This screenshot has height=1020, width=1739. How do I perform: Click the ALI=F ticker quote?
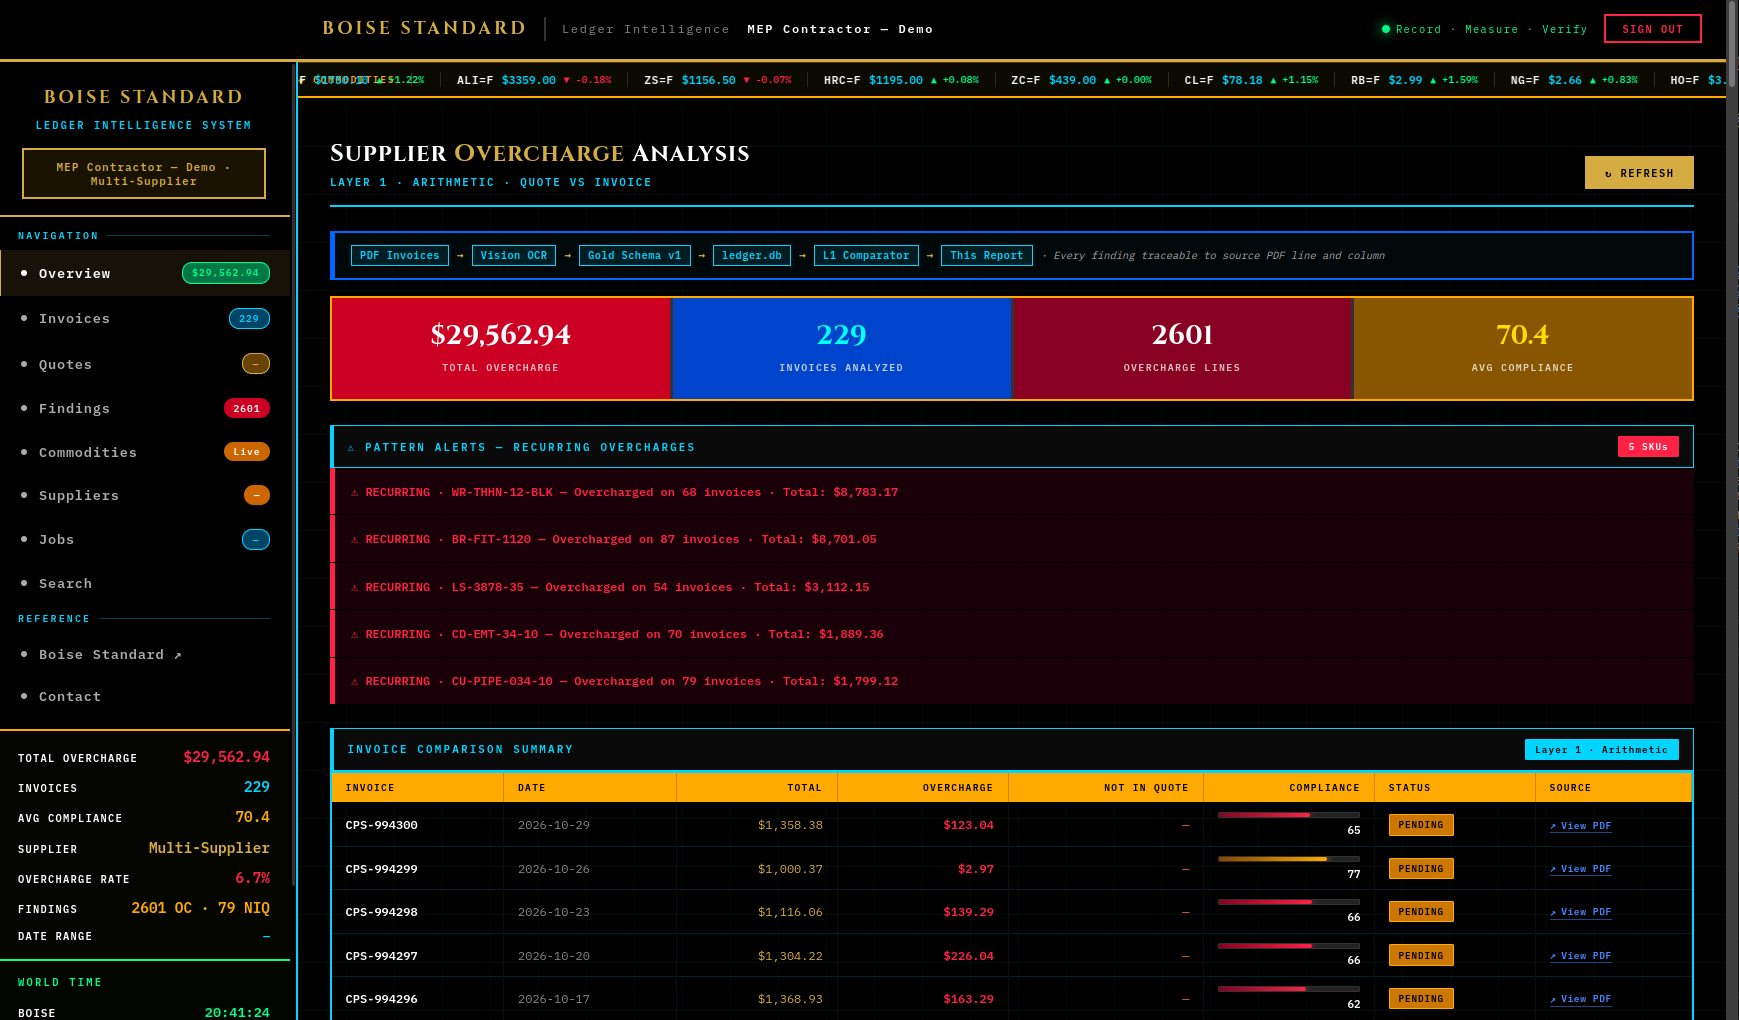click(x=534, y=80)
